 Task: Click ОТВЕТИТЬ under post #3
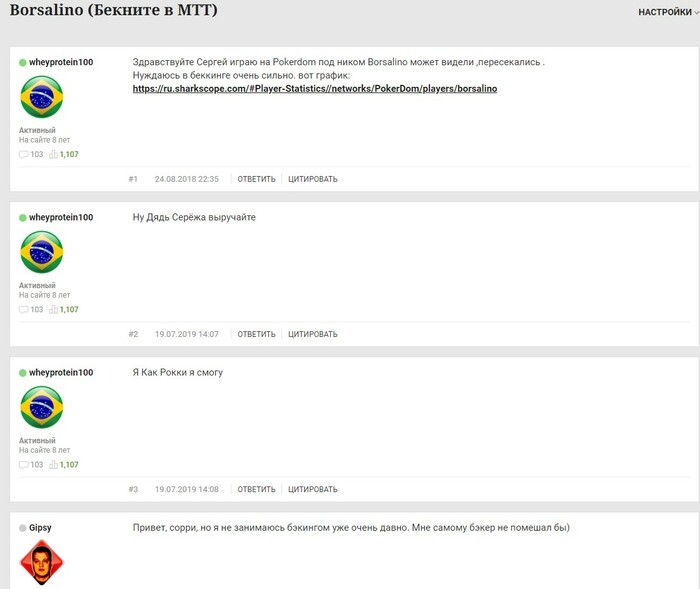tap(256, 489)
